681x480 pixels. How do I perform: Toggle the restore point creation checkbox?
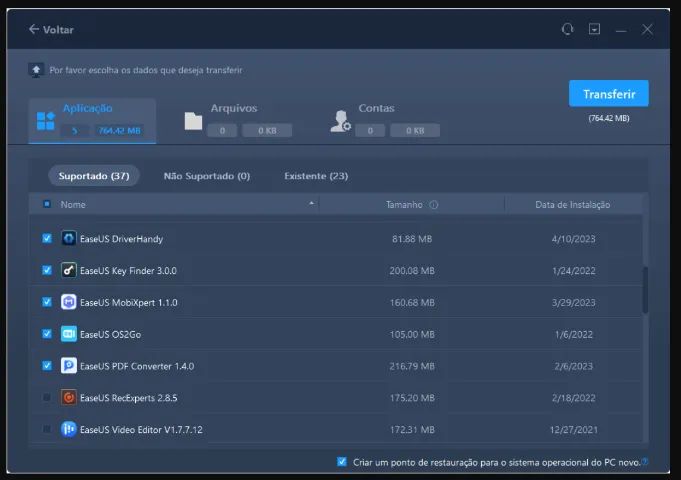(x=342, y=462)
